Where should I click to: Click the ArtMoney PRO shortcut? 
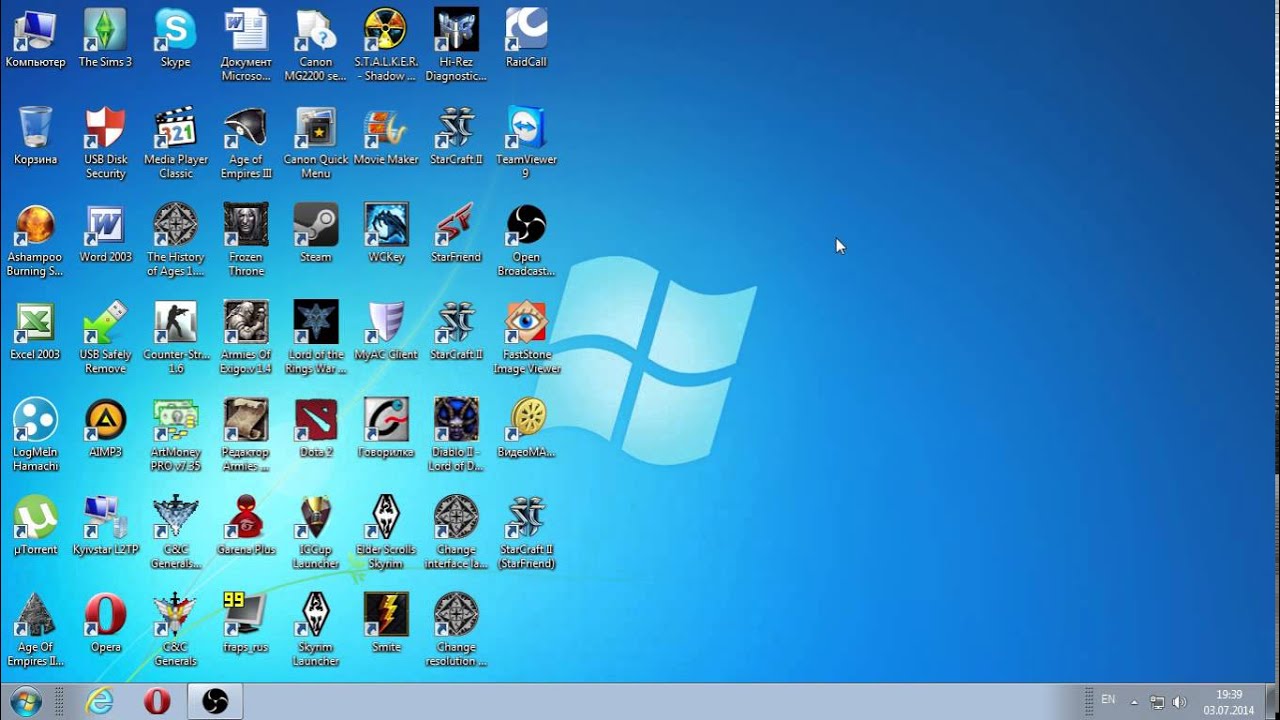[175, 436]
